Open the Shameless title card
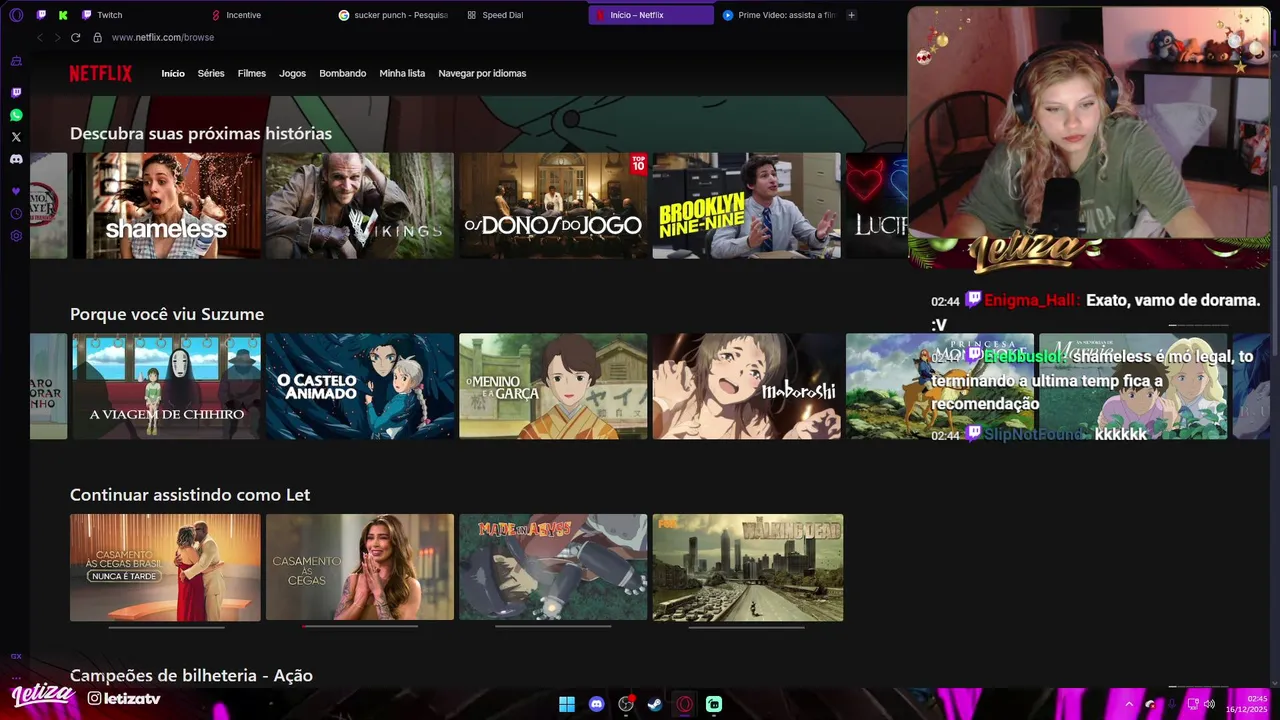This screenshot has height=720, width=1280. tap(166, 206)
